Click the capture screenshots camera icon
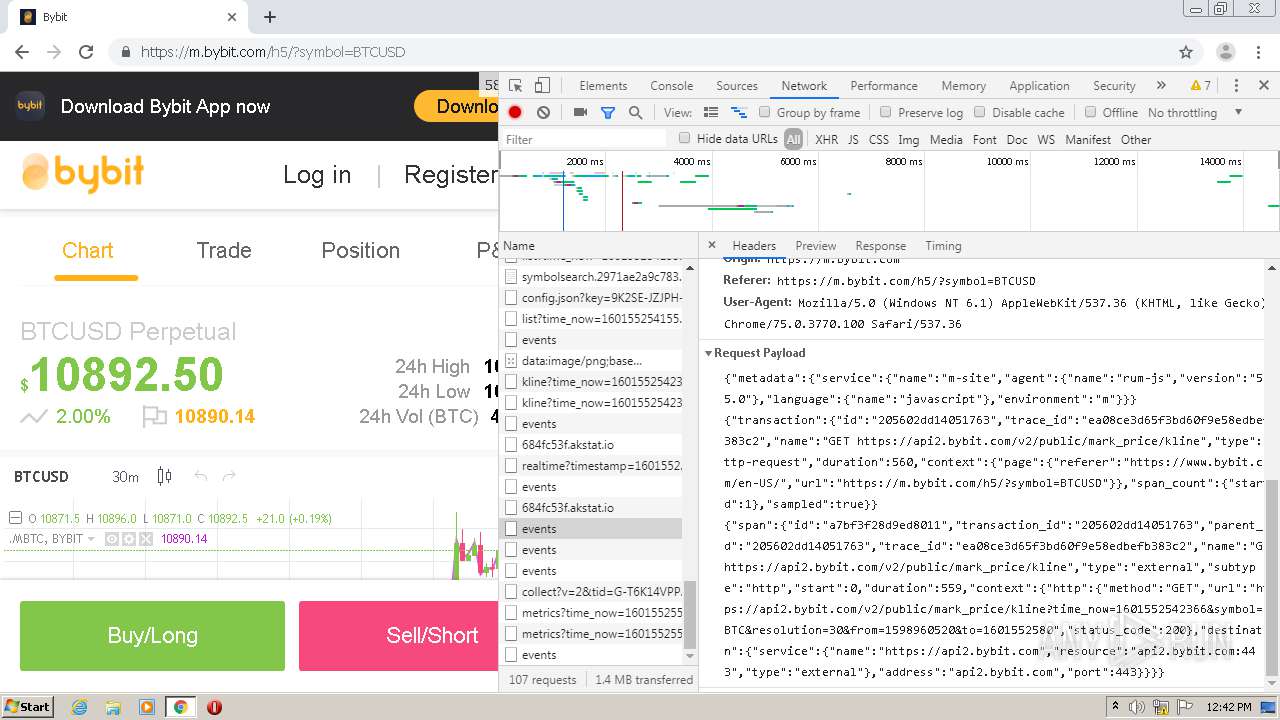This screenshot has height=720, width=1280. 580,113
